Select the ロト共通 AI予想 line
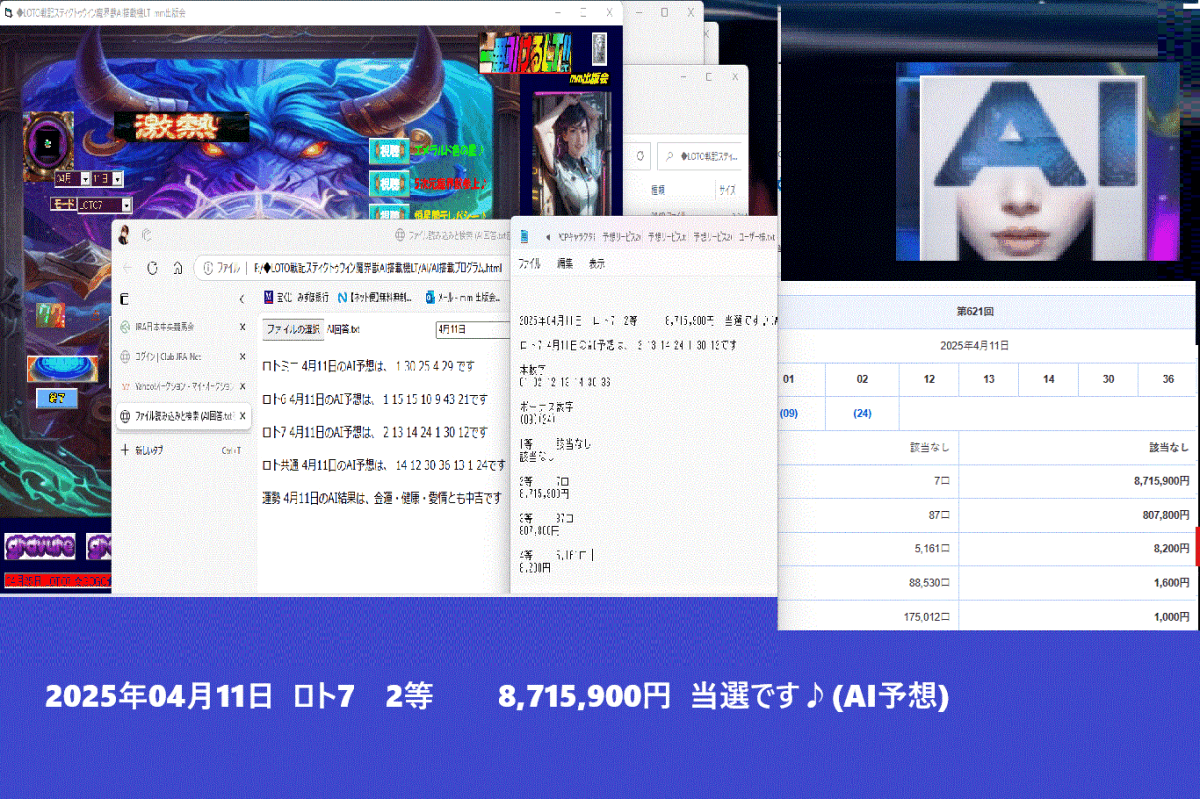This screenshot has height=799, width=1200. click(x=383, y=465)
